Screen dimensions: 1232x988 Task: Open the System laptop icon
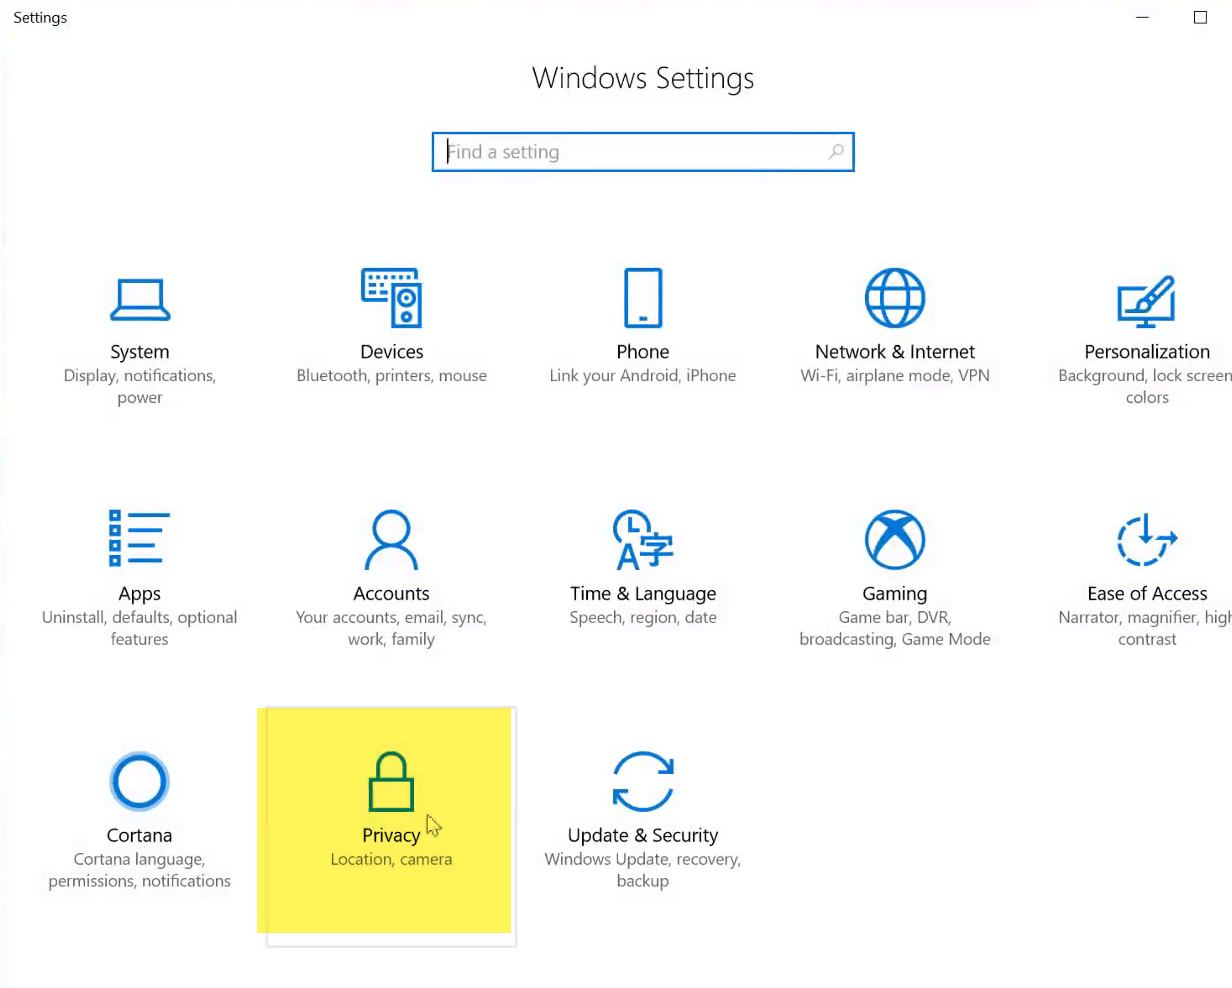point(139,300)
